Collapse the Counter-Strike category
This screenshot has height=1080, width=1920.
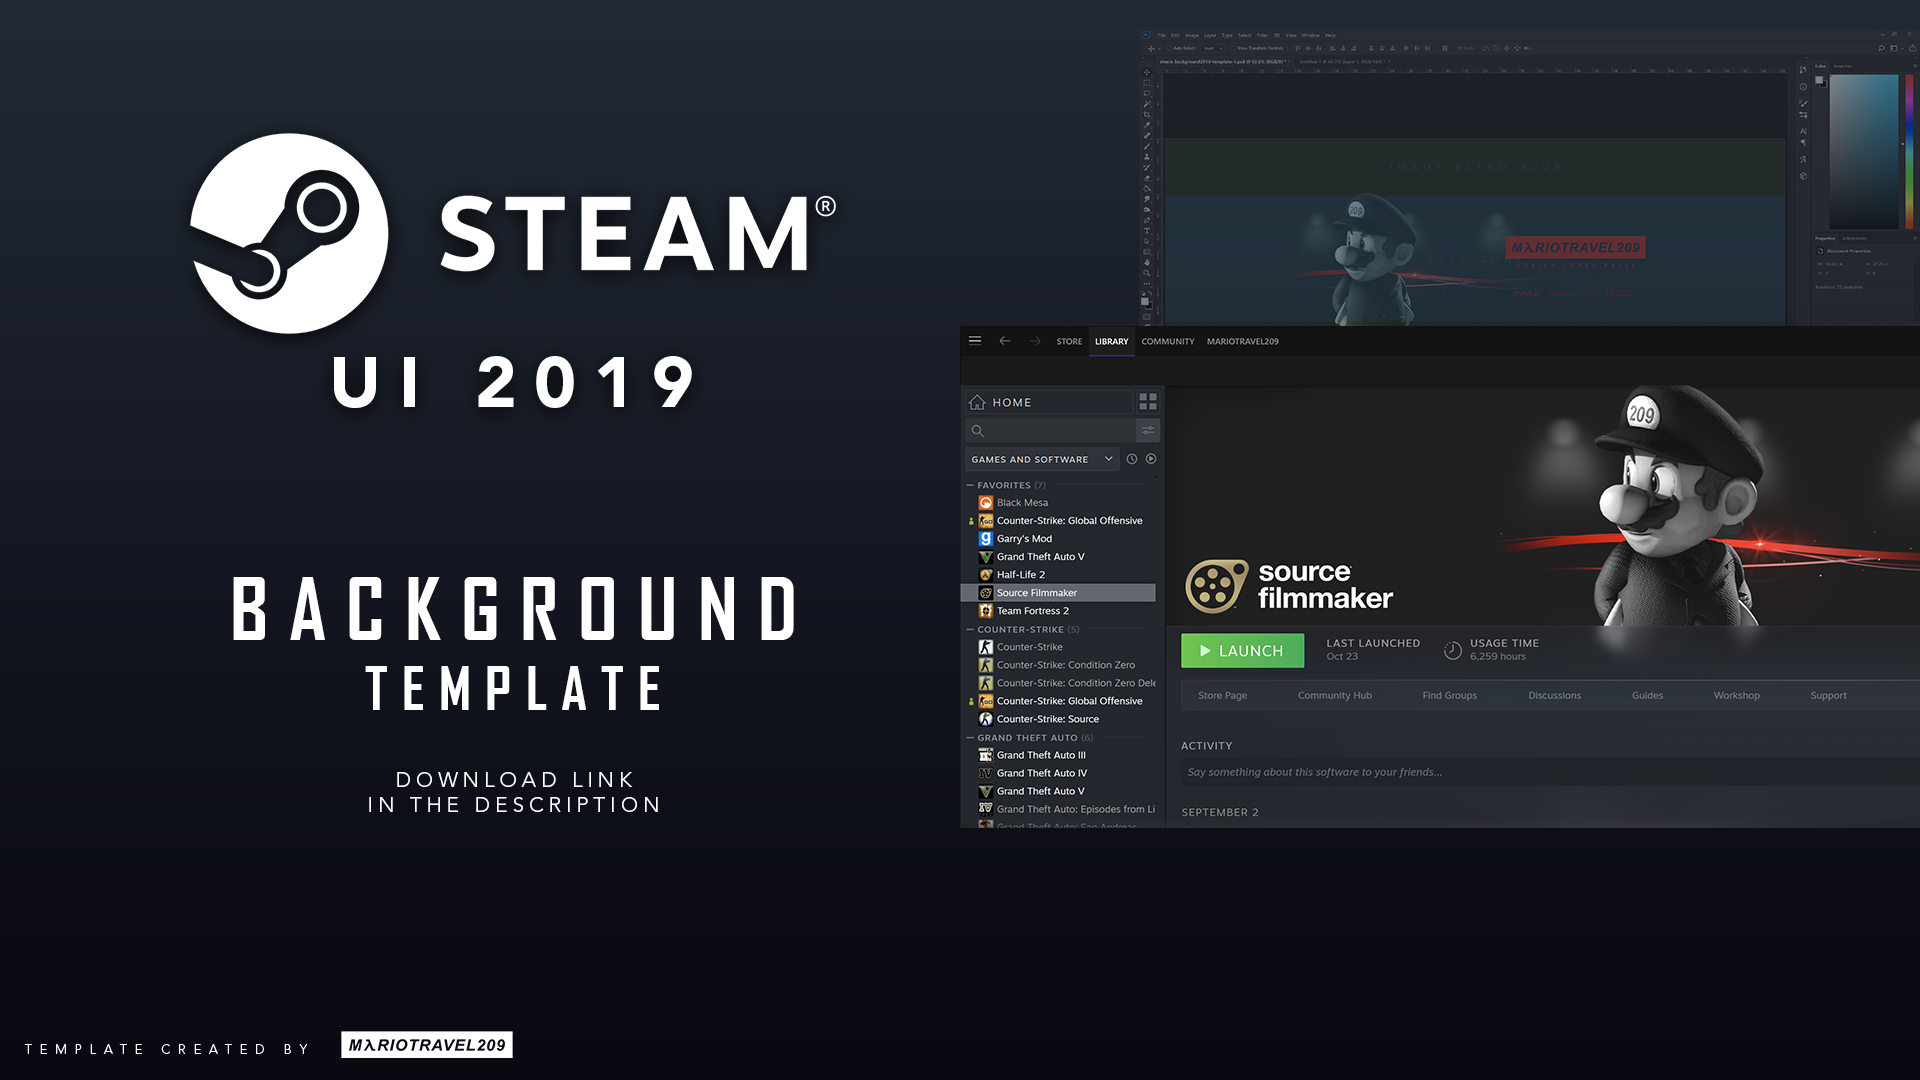pos(970,629)
